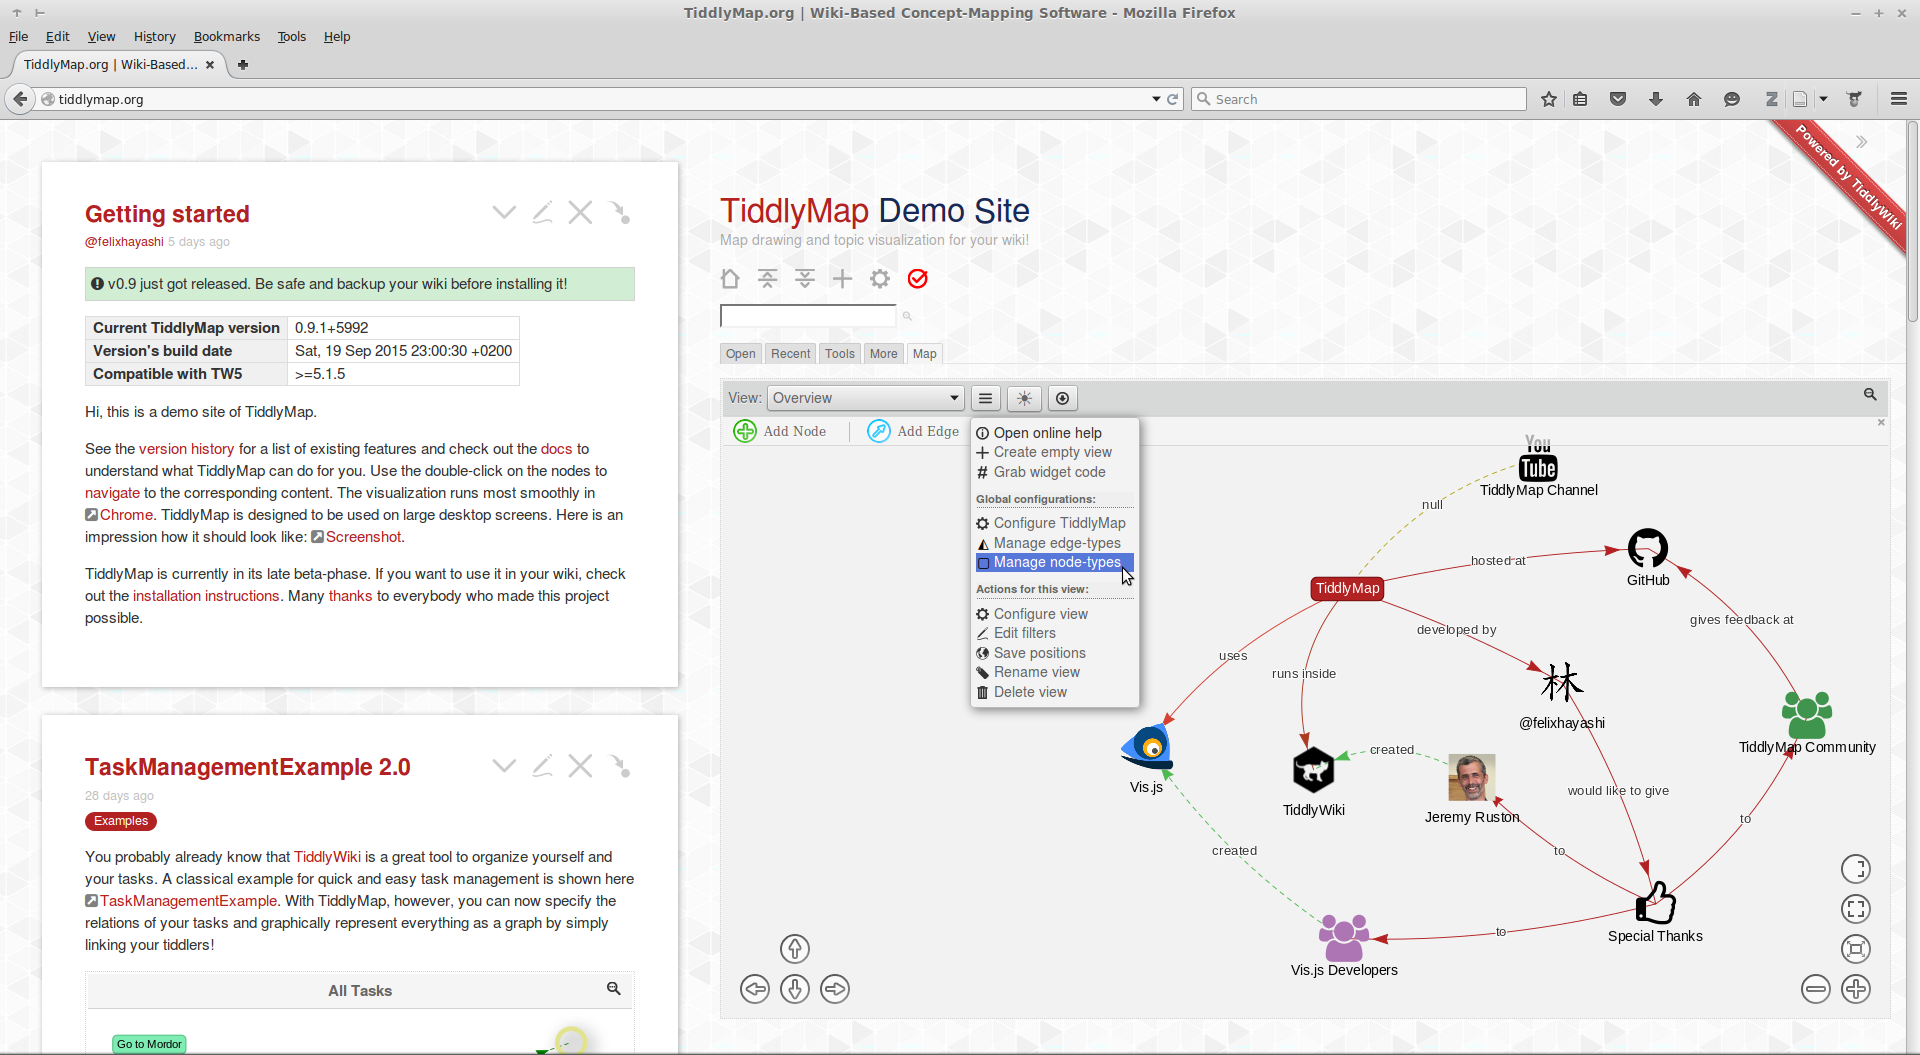Close the TaskManagementExample 2.0 tiddler
The width and height of the screenshot is (1920, 1055).
(580, 767)
